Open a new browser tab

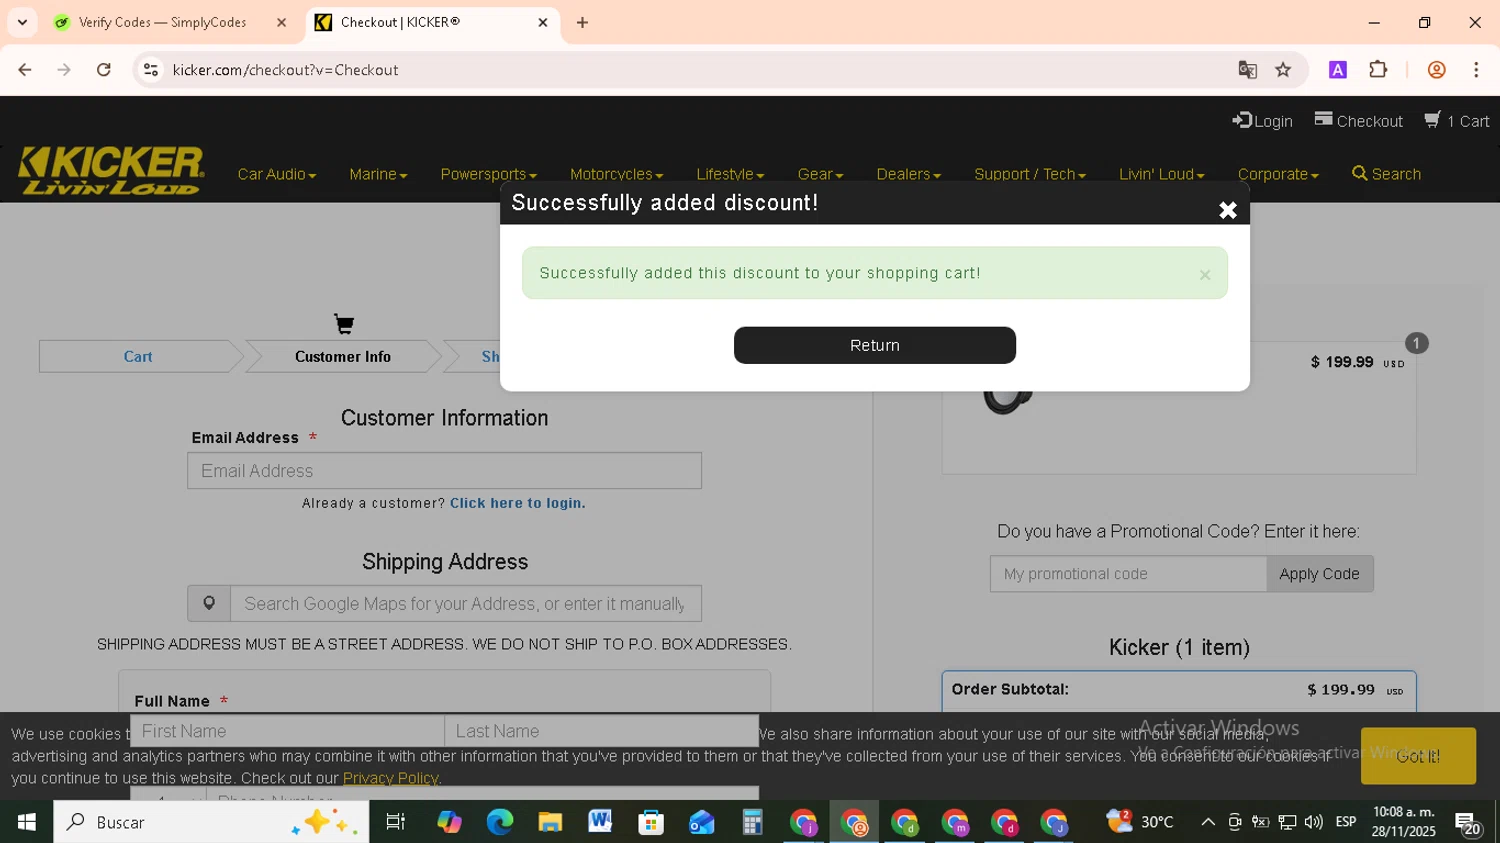point(582,22)
